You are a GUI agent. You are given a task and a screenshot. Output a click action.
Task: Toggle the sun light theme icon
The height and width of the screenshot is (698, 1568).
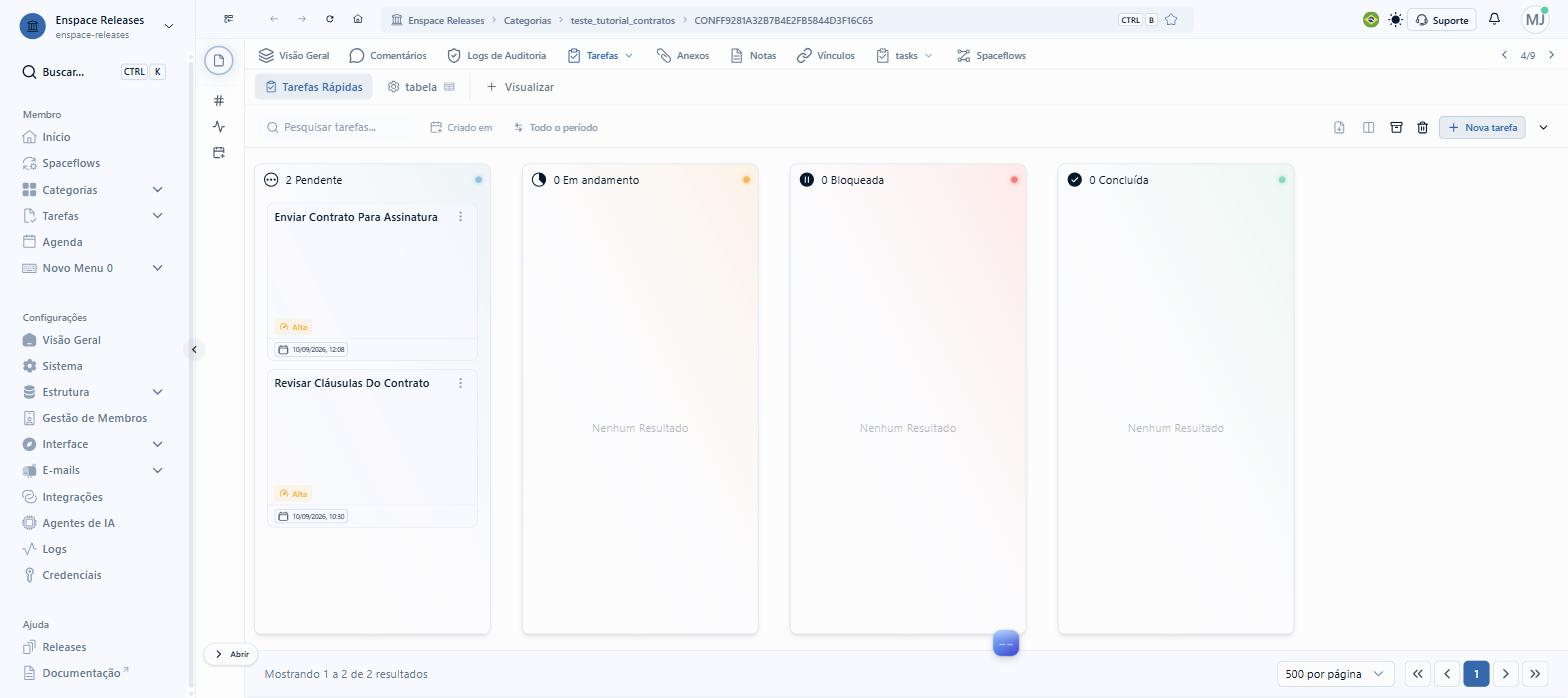(1396, 20)
